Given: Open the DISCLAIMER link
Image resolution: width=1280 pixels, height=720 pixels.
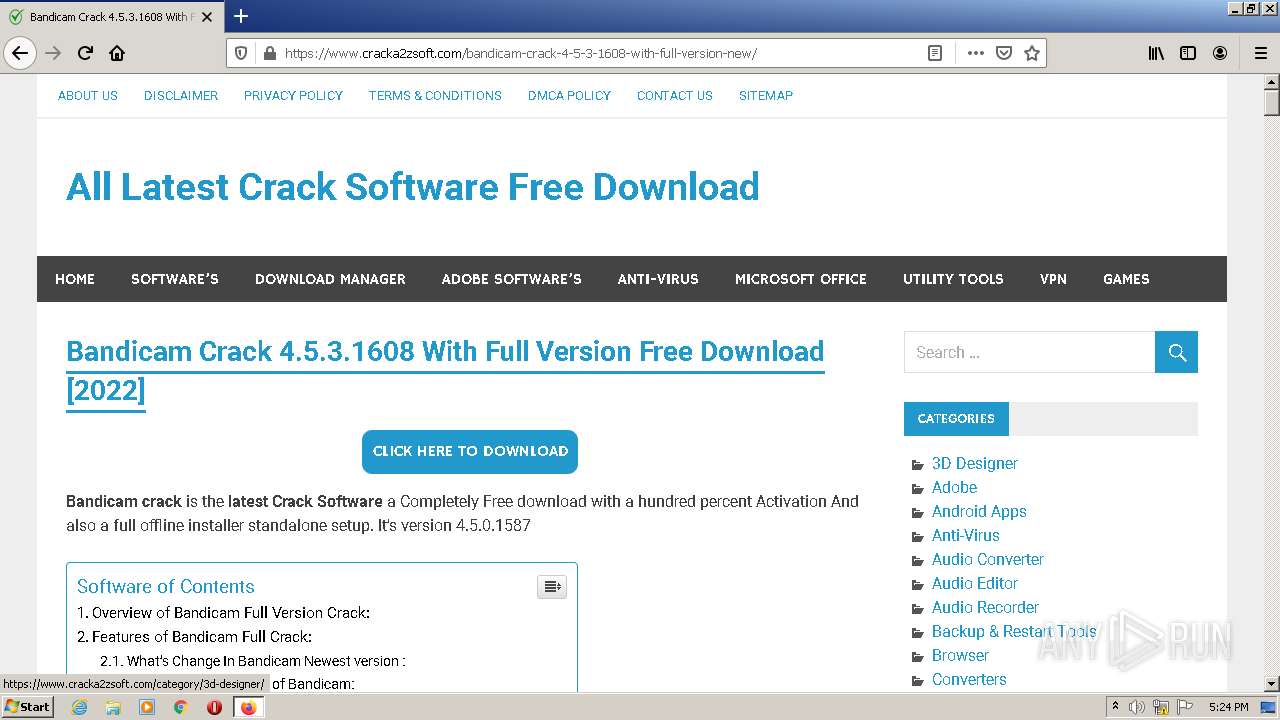Looking at the screenshot, I should click(x=181, y=95).
